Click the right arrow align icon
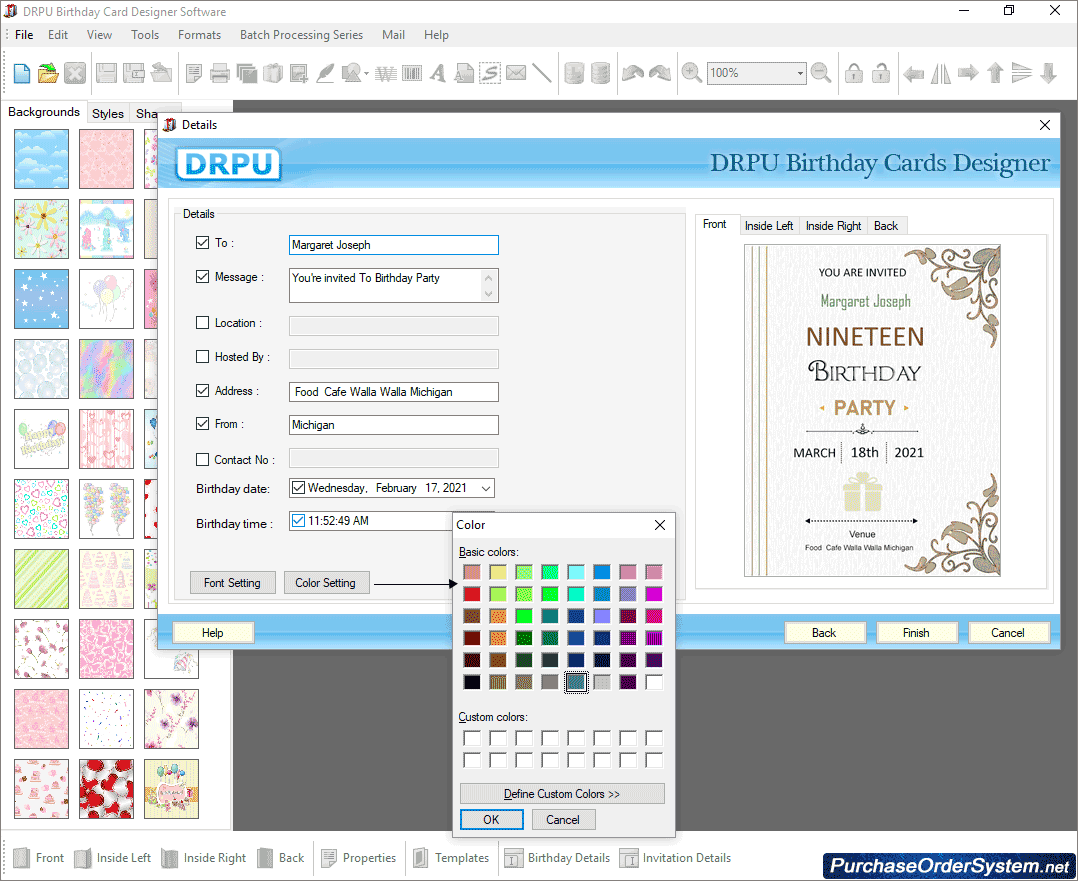The height and width of the screenshot is (881, 1078). click(968, 73)
